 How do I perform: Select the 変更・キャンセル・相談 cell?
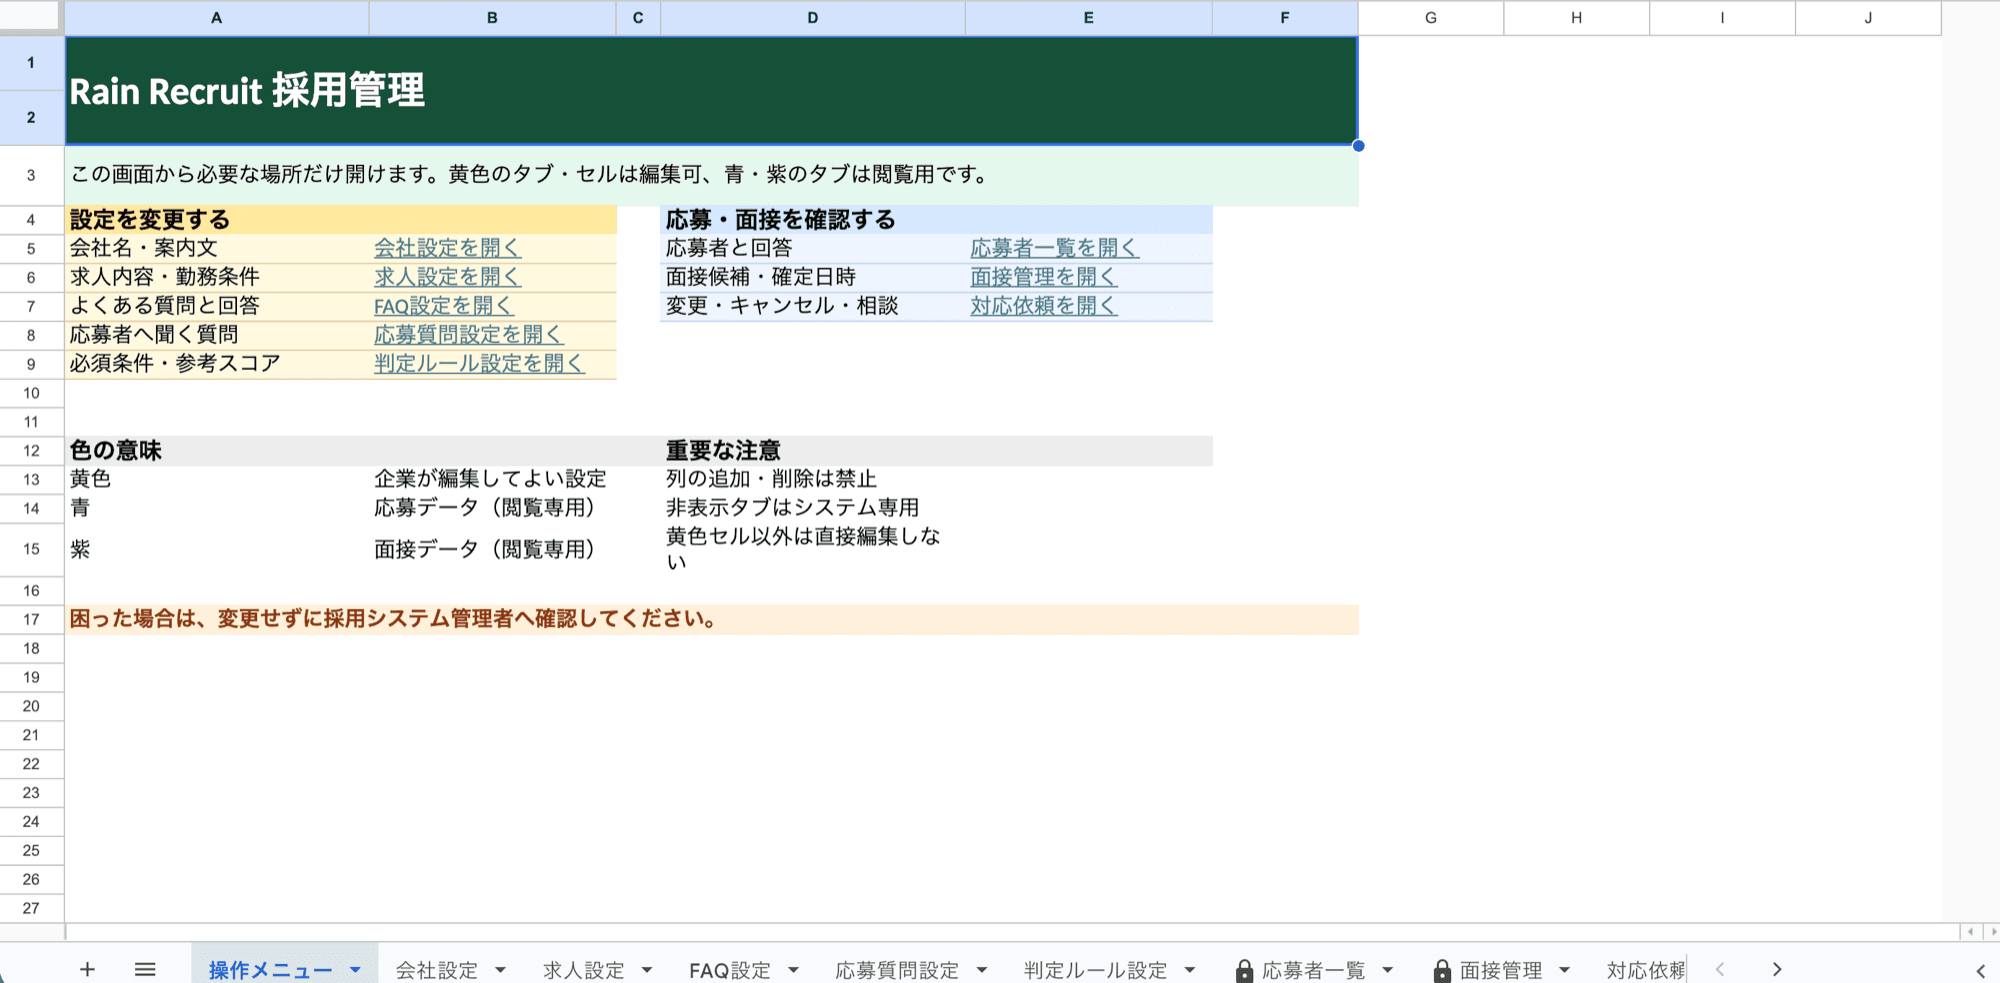tap(813, 306)
